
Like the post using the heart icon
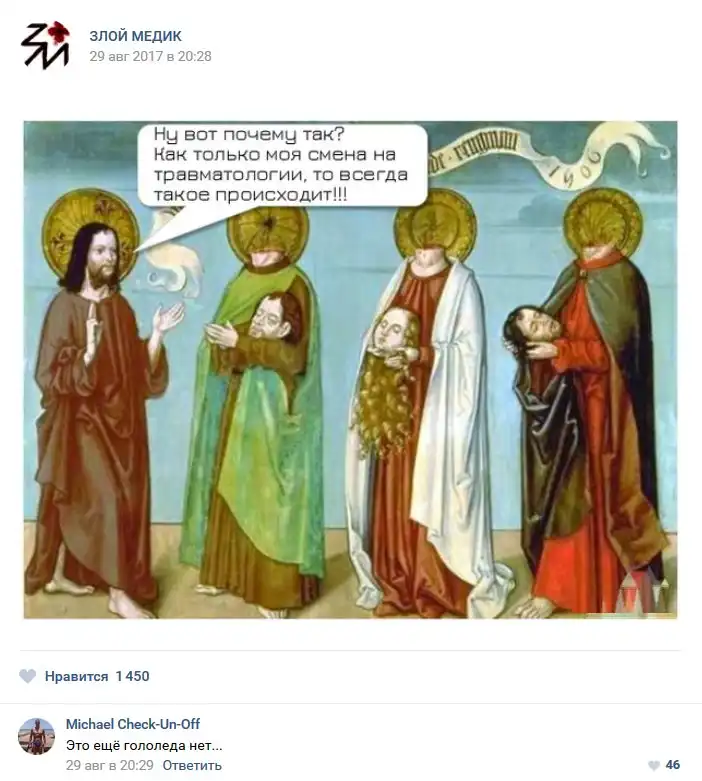tap(27, 676)
